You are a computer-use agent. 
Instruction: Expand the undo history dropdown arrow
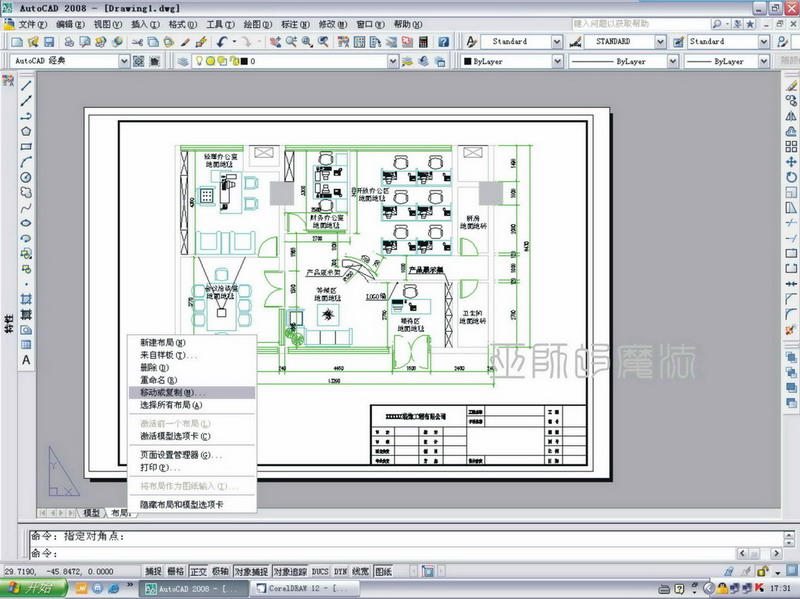234,42
